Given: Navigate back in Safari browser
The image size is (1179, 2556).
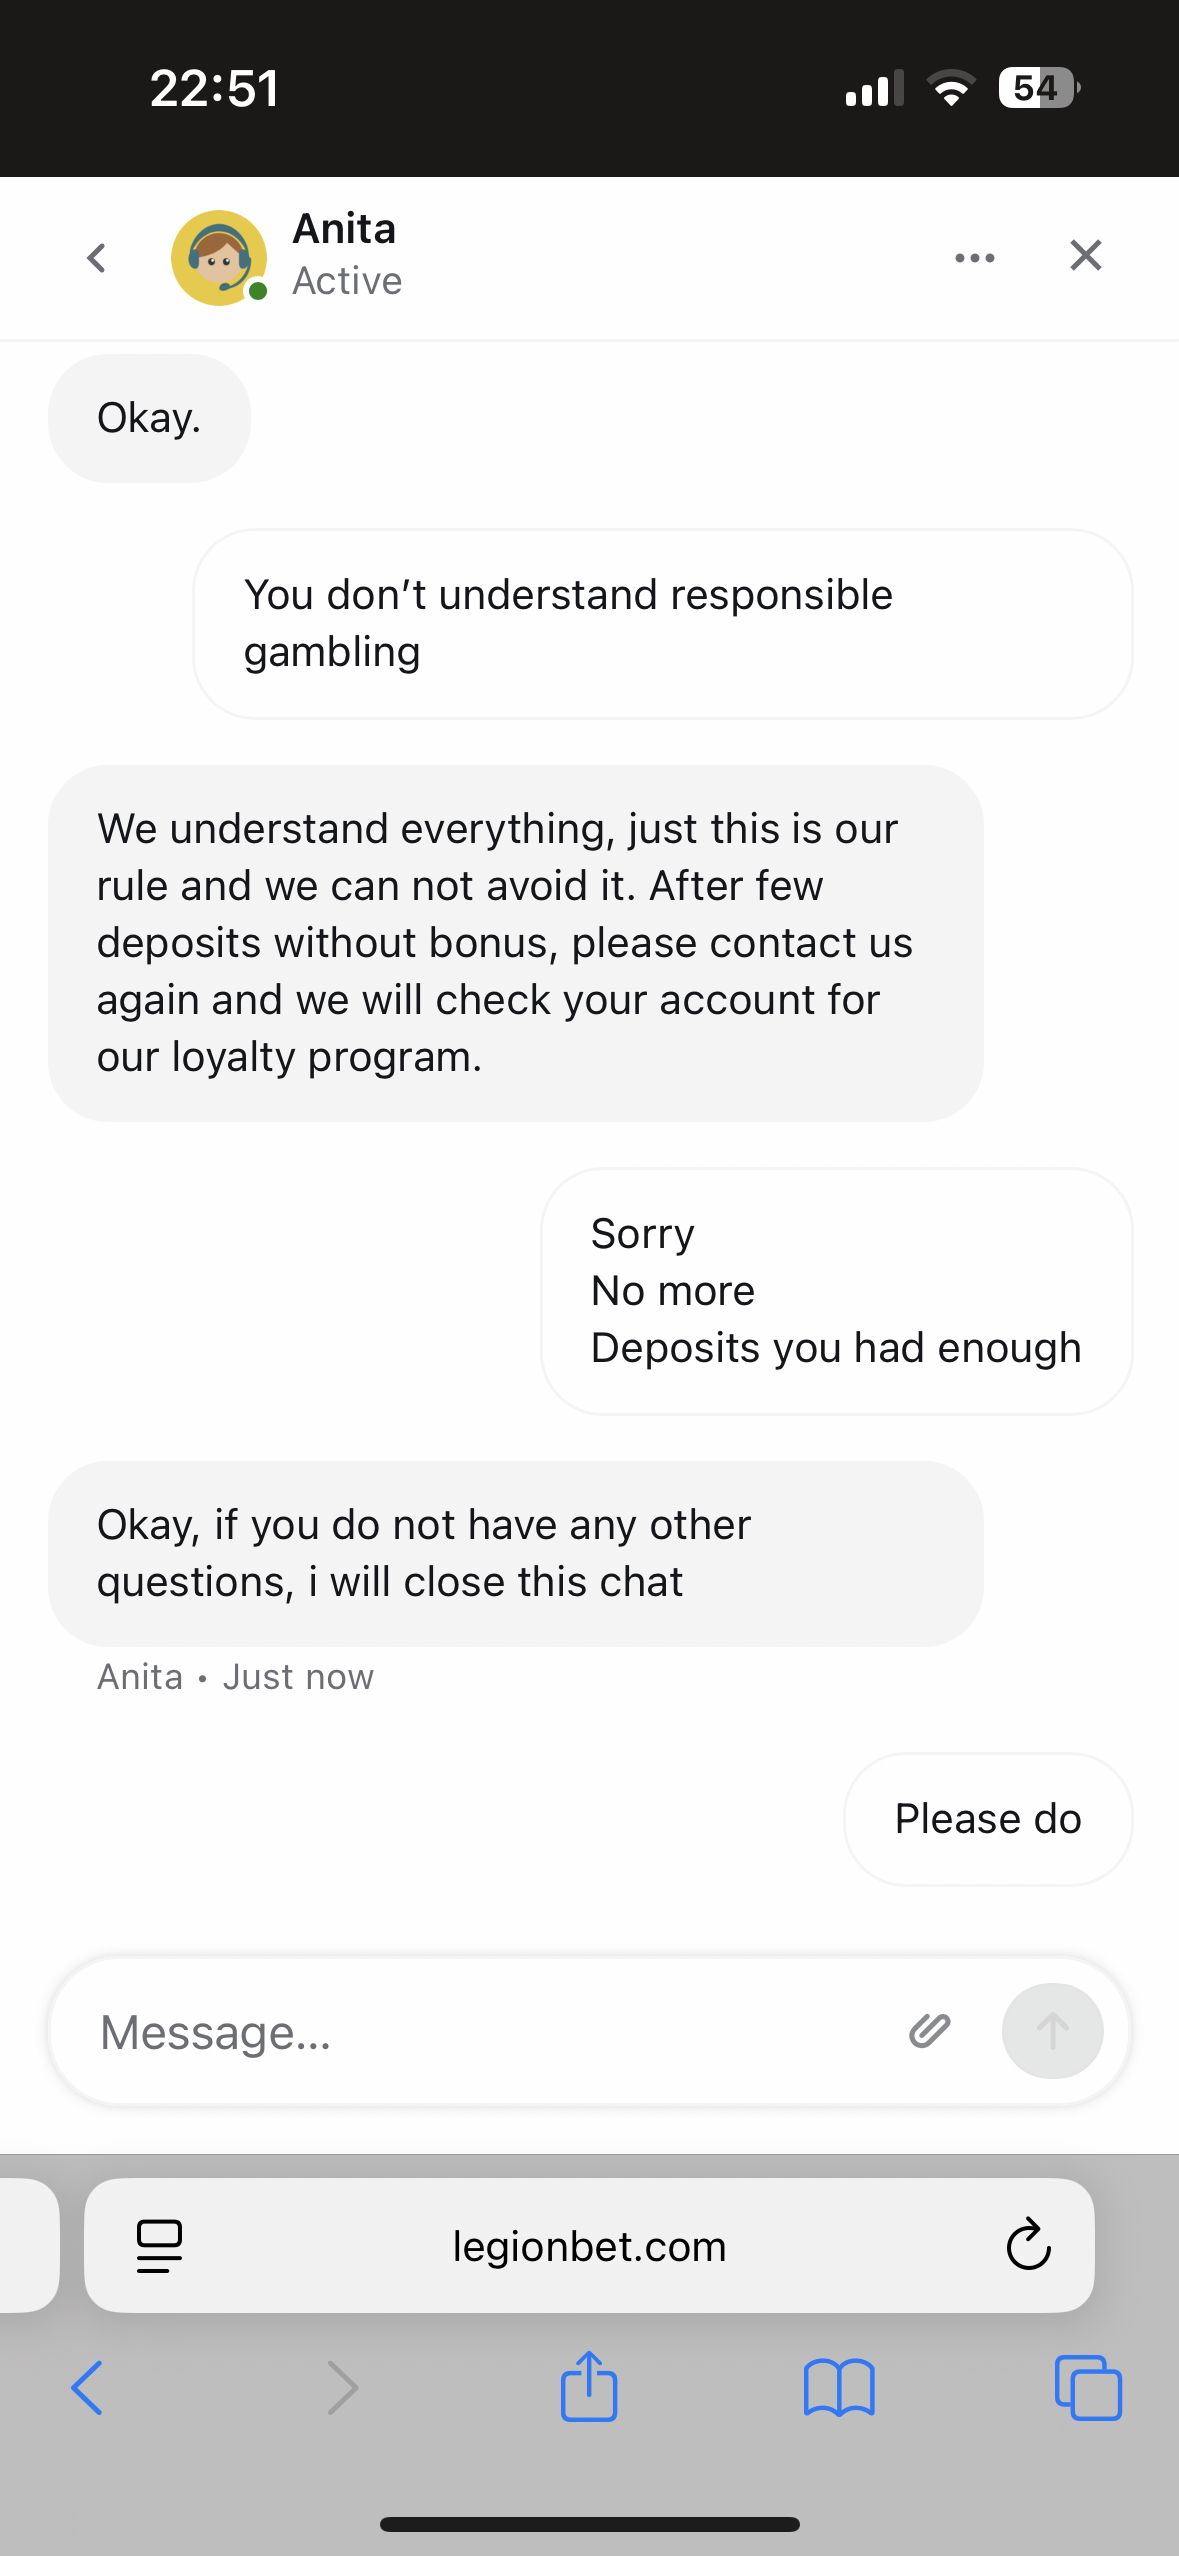Looking at the screenshot, I should click(87, 2388).
